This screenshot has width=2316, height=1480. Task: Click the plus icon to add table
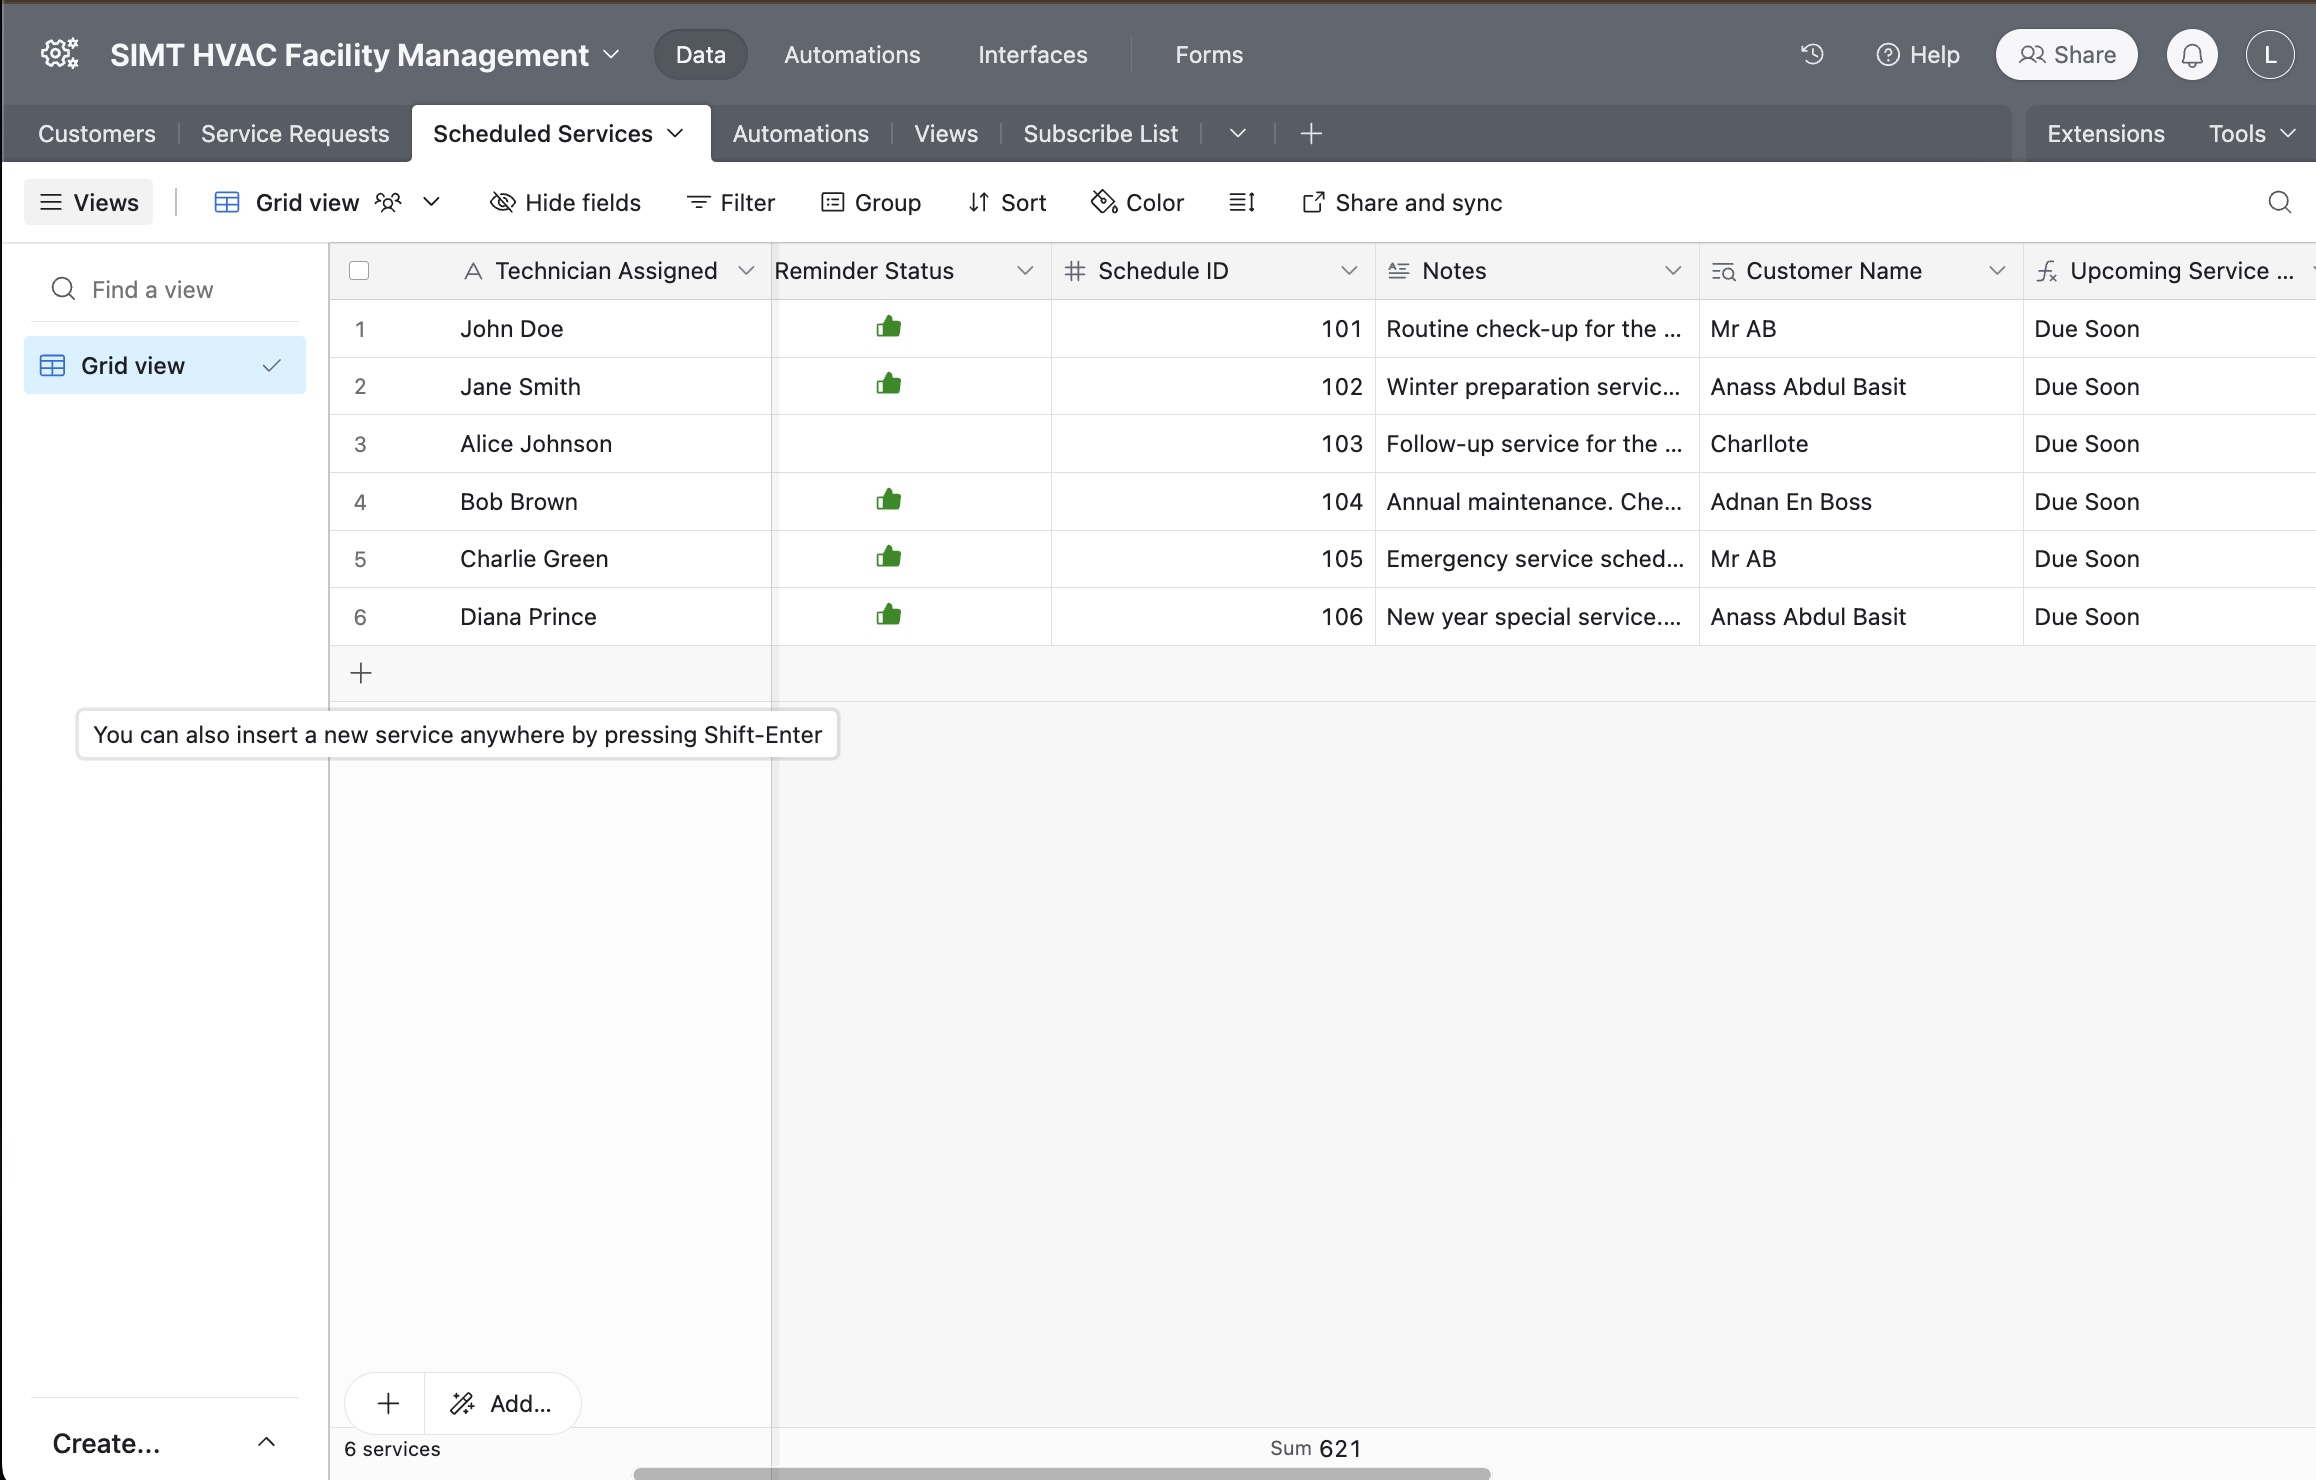point(1311,134)
